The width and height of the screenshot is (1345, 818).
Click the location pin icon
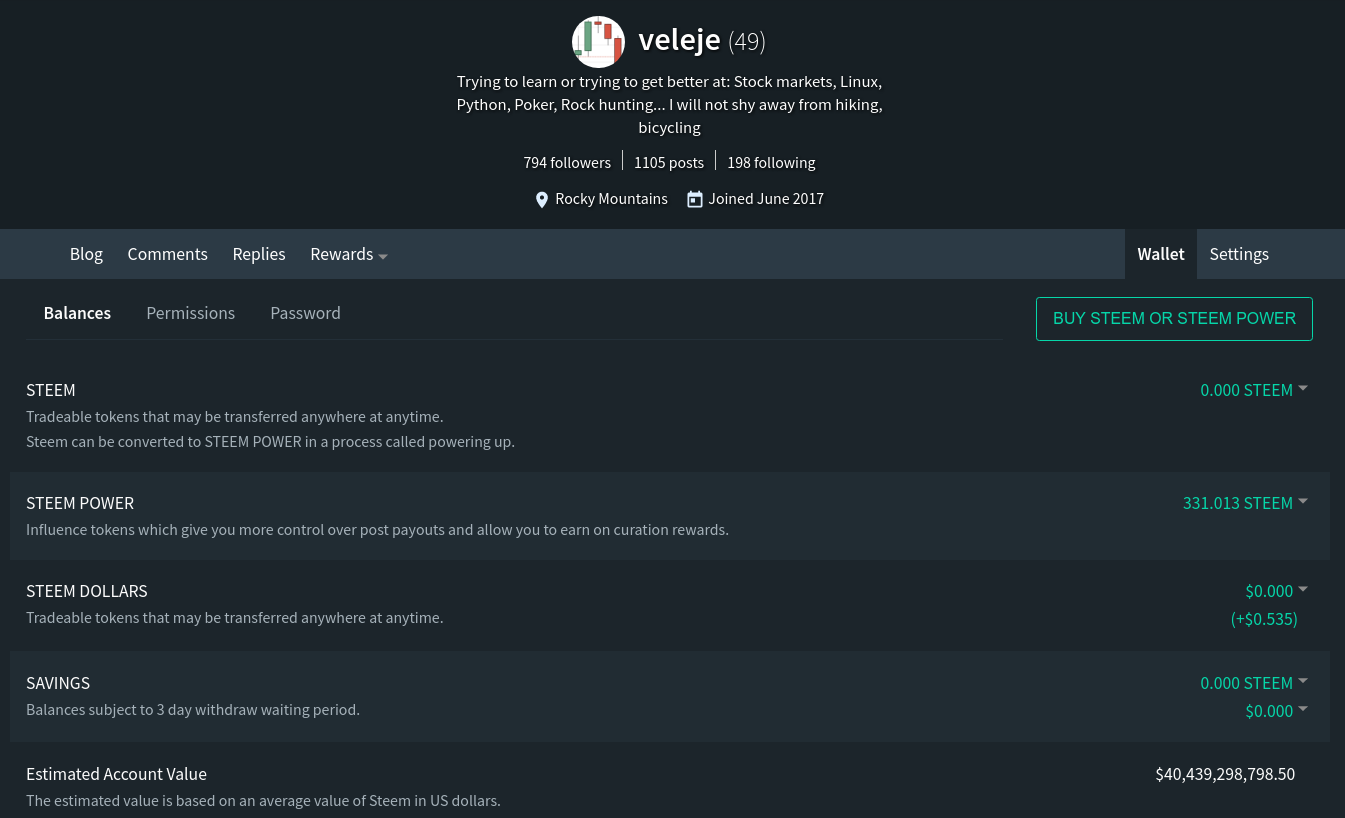tap(542, 200)
